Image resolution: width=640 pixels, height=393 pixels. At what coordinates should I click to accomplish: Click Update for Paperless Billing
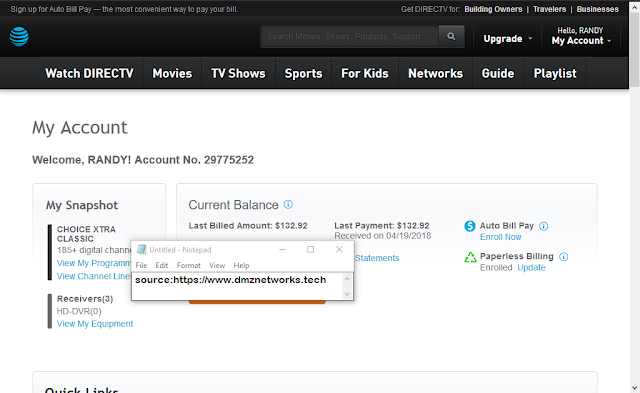coord(531,268)
